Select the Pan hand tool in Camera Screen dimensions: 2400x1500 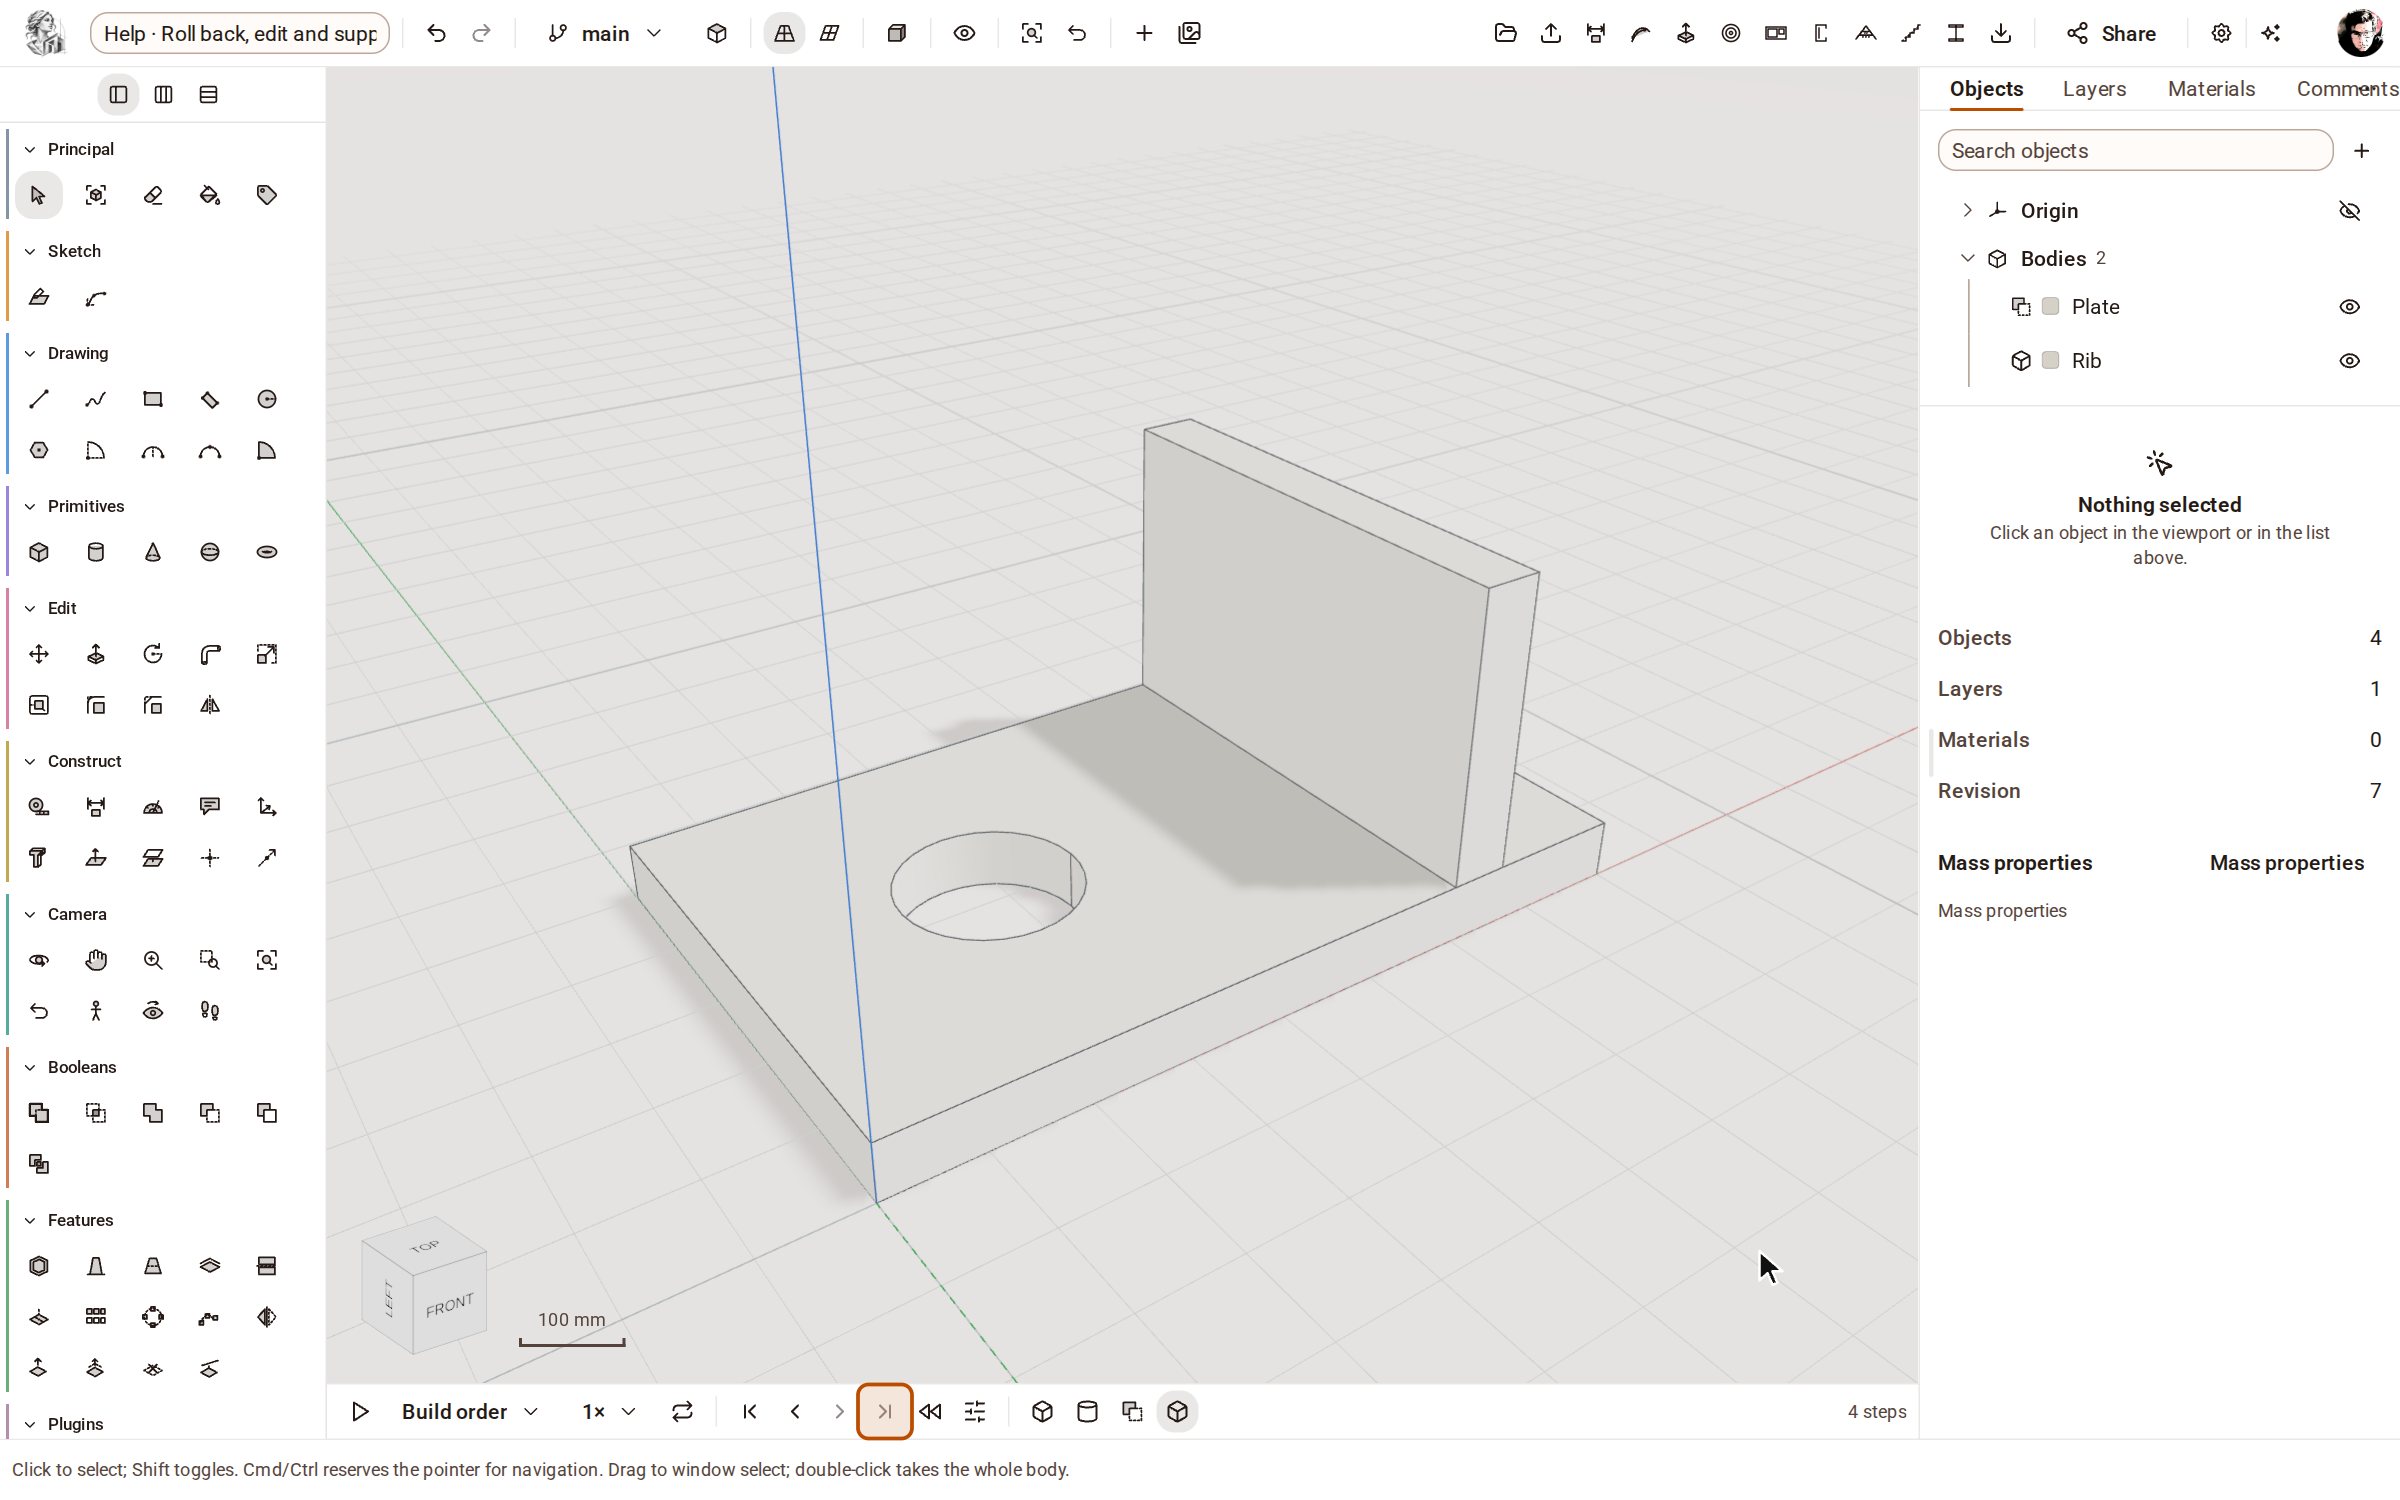tap(96, 960)
